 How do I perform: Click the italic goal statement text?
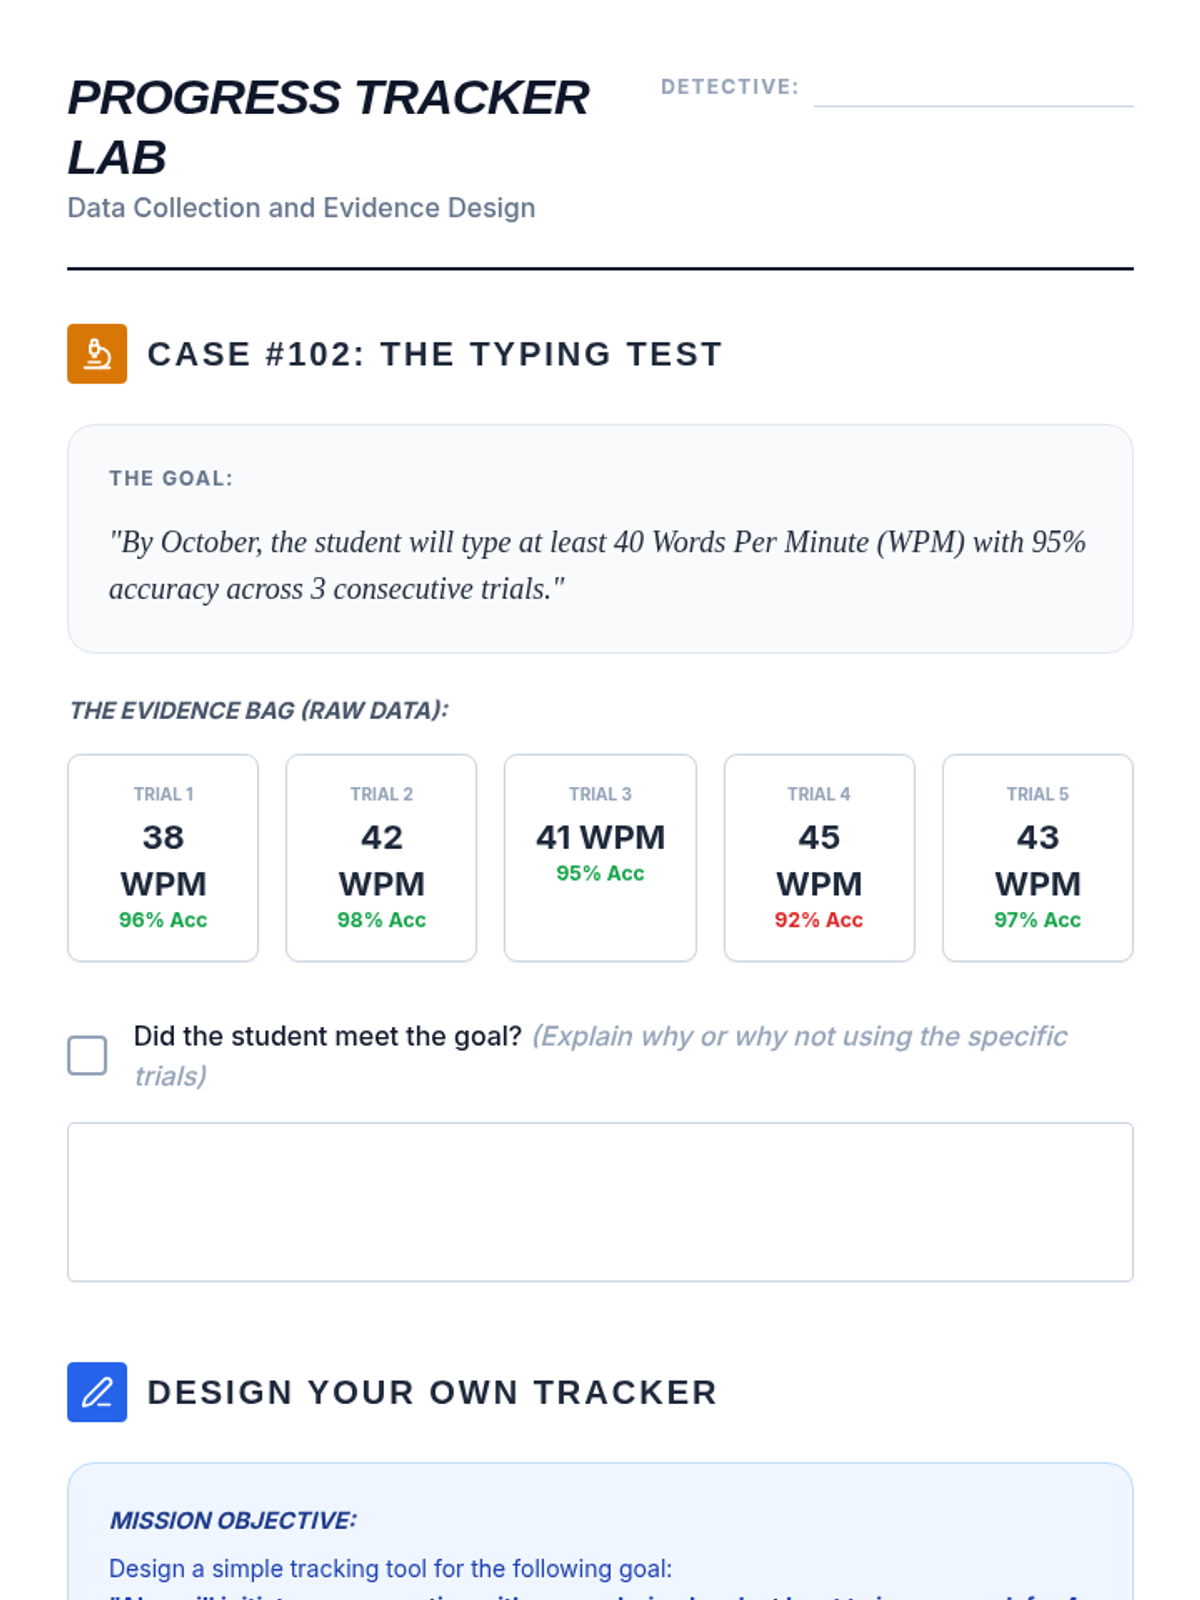(x=597, y=565)
